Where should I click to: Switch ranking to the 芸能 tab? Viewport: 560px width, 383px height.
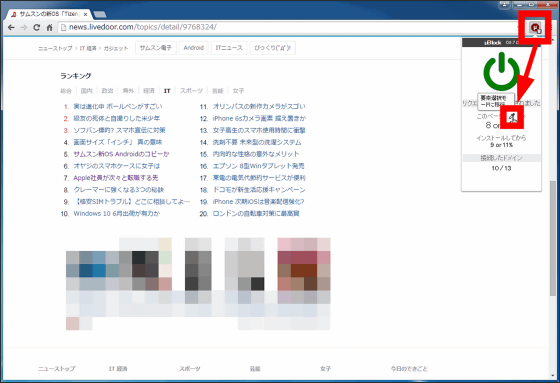coord(218,91)
